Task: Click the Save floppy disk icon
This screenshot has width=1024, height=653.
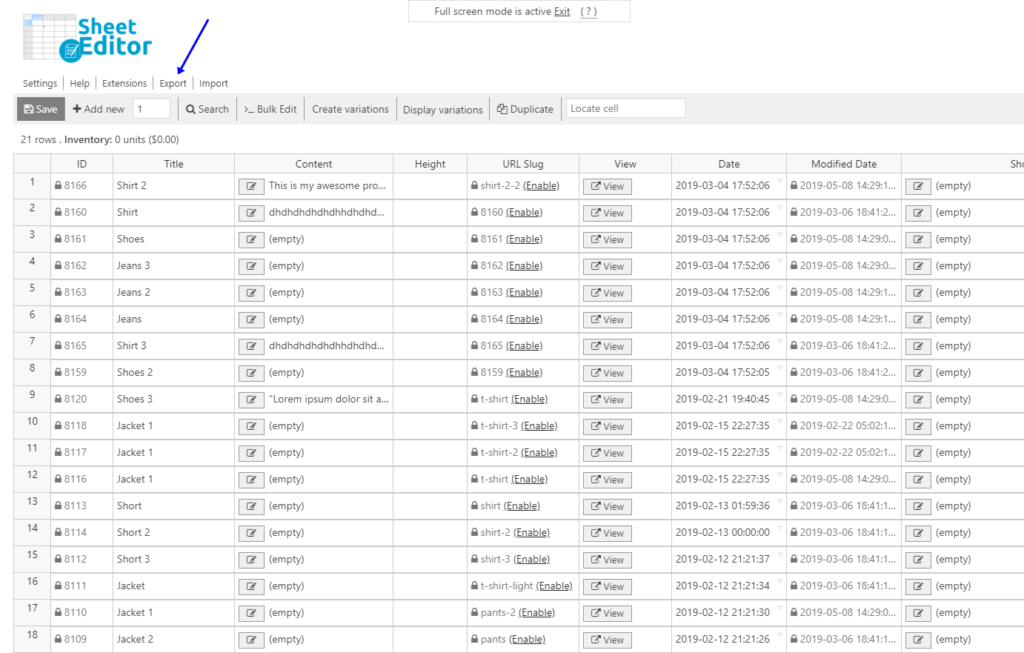Action: coord(29,108)
